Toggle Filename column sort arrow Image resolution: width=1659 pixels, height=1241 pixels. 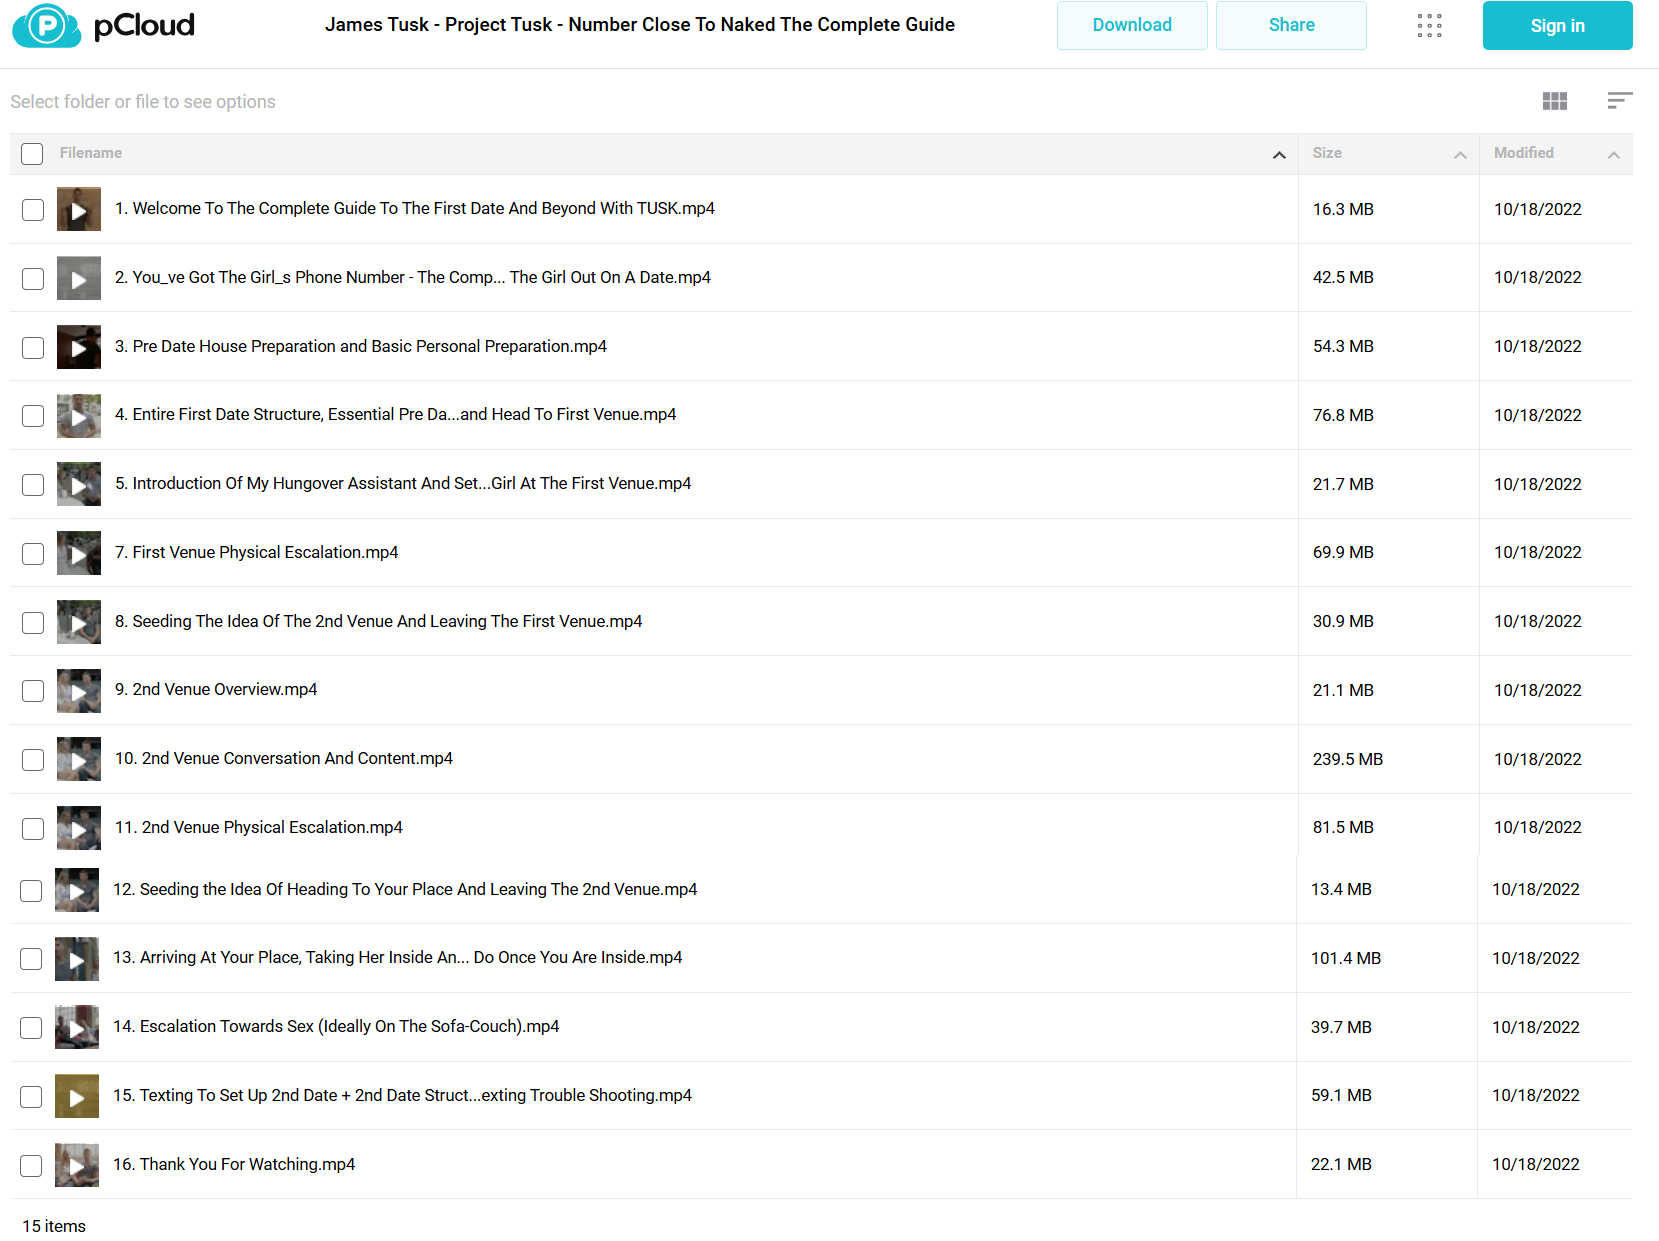pos(1279,154)
